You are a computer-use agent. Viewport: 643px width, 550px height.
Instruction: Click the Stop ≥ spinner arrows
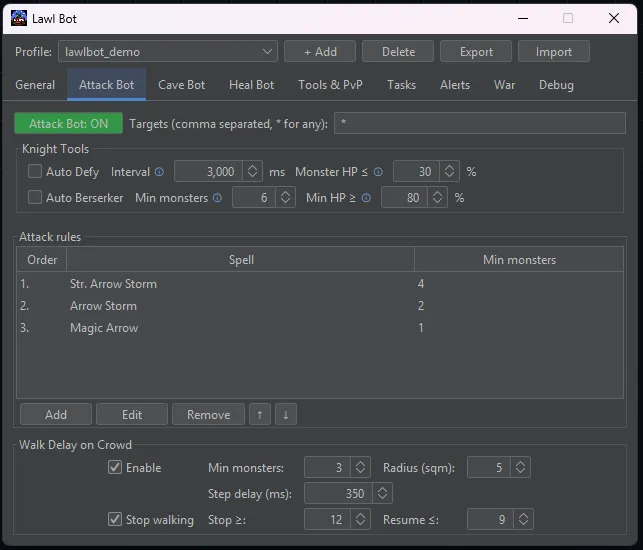coord(360,519)
